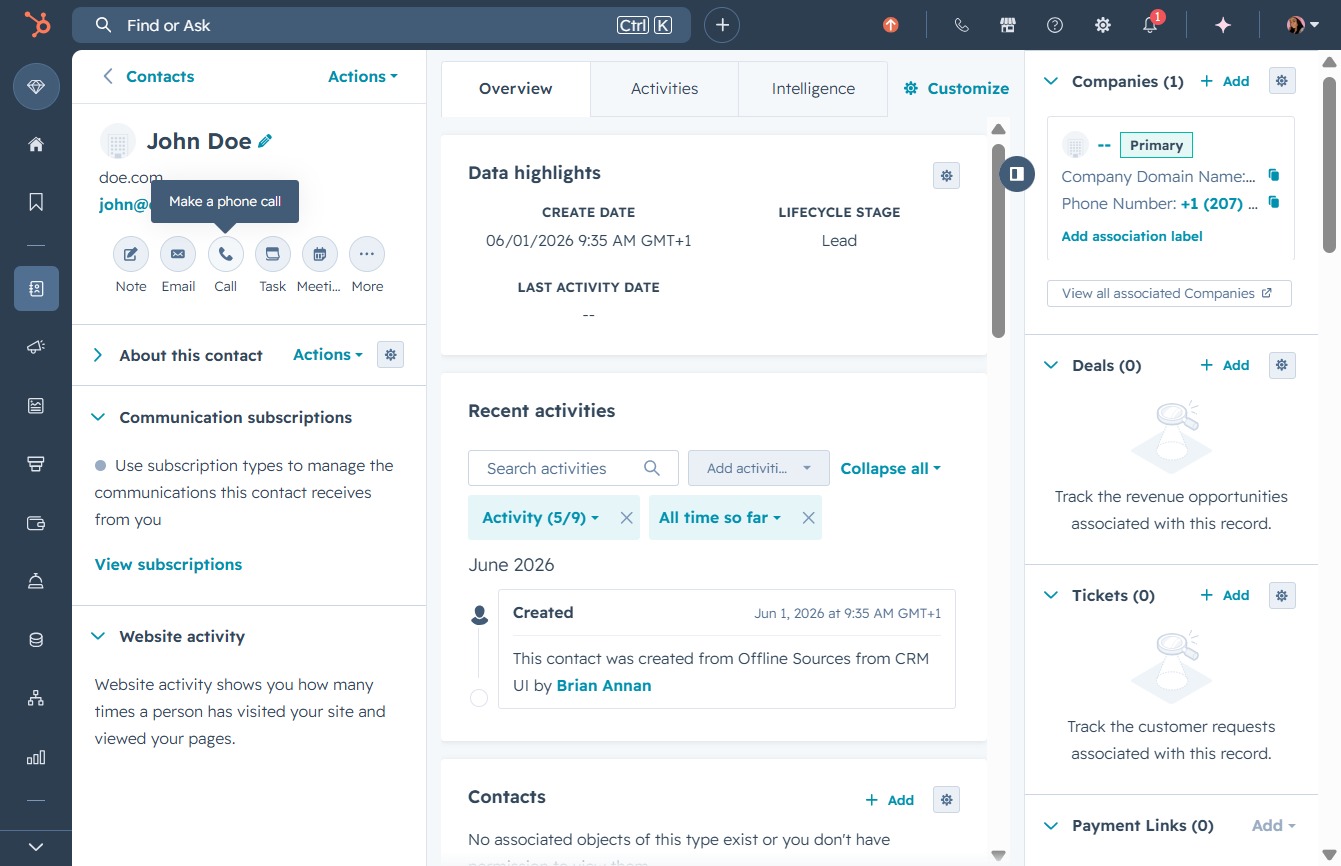Open the workflow hierarchy icon in left navigation
The height and width of the screenshot is (866, 1341).
pos(36,698)
